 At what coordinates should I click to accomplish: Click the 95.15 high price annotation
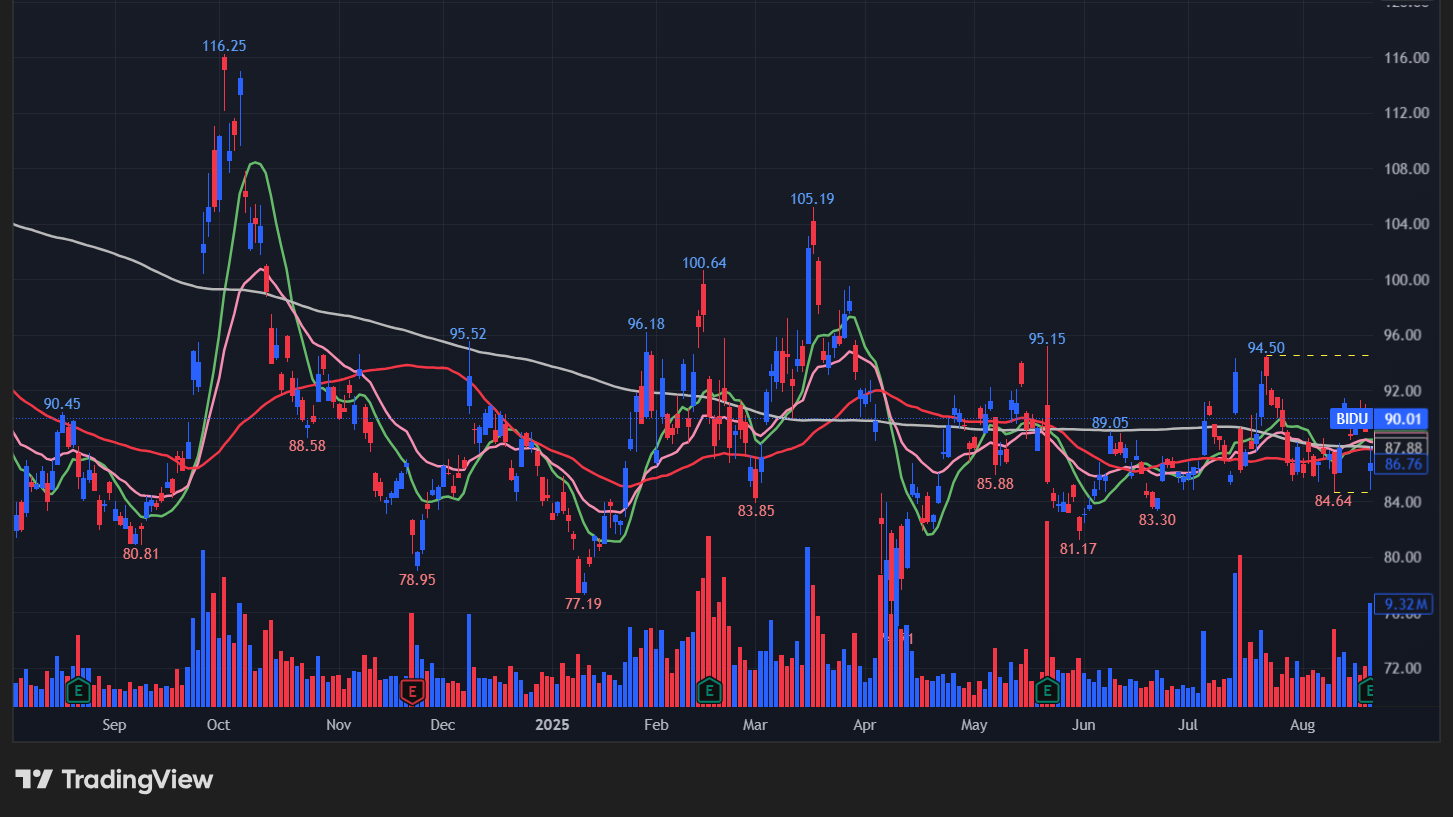pos(1047,339)
